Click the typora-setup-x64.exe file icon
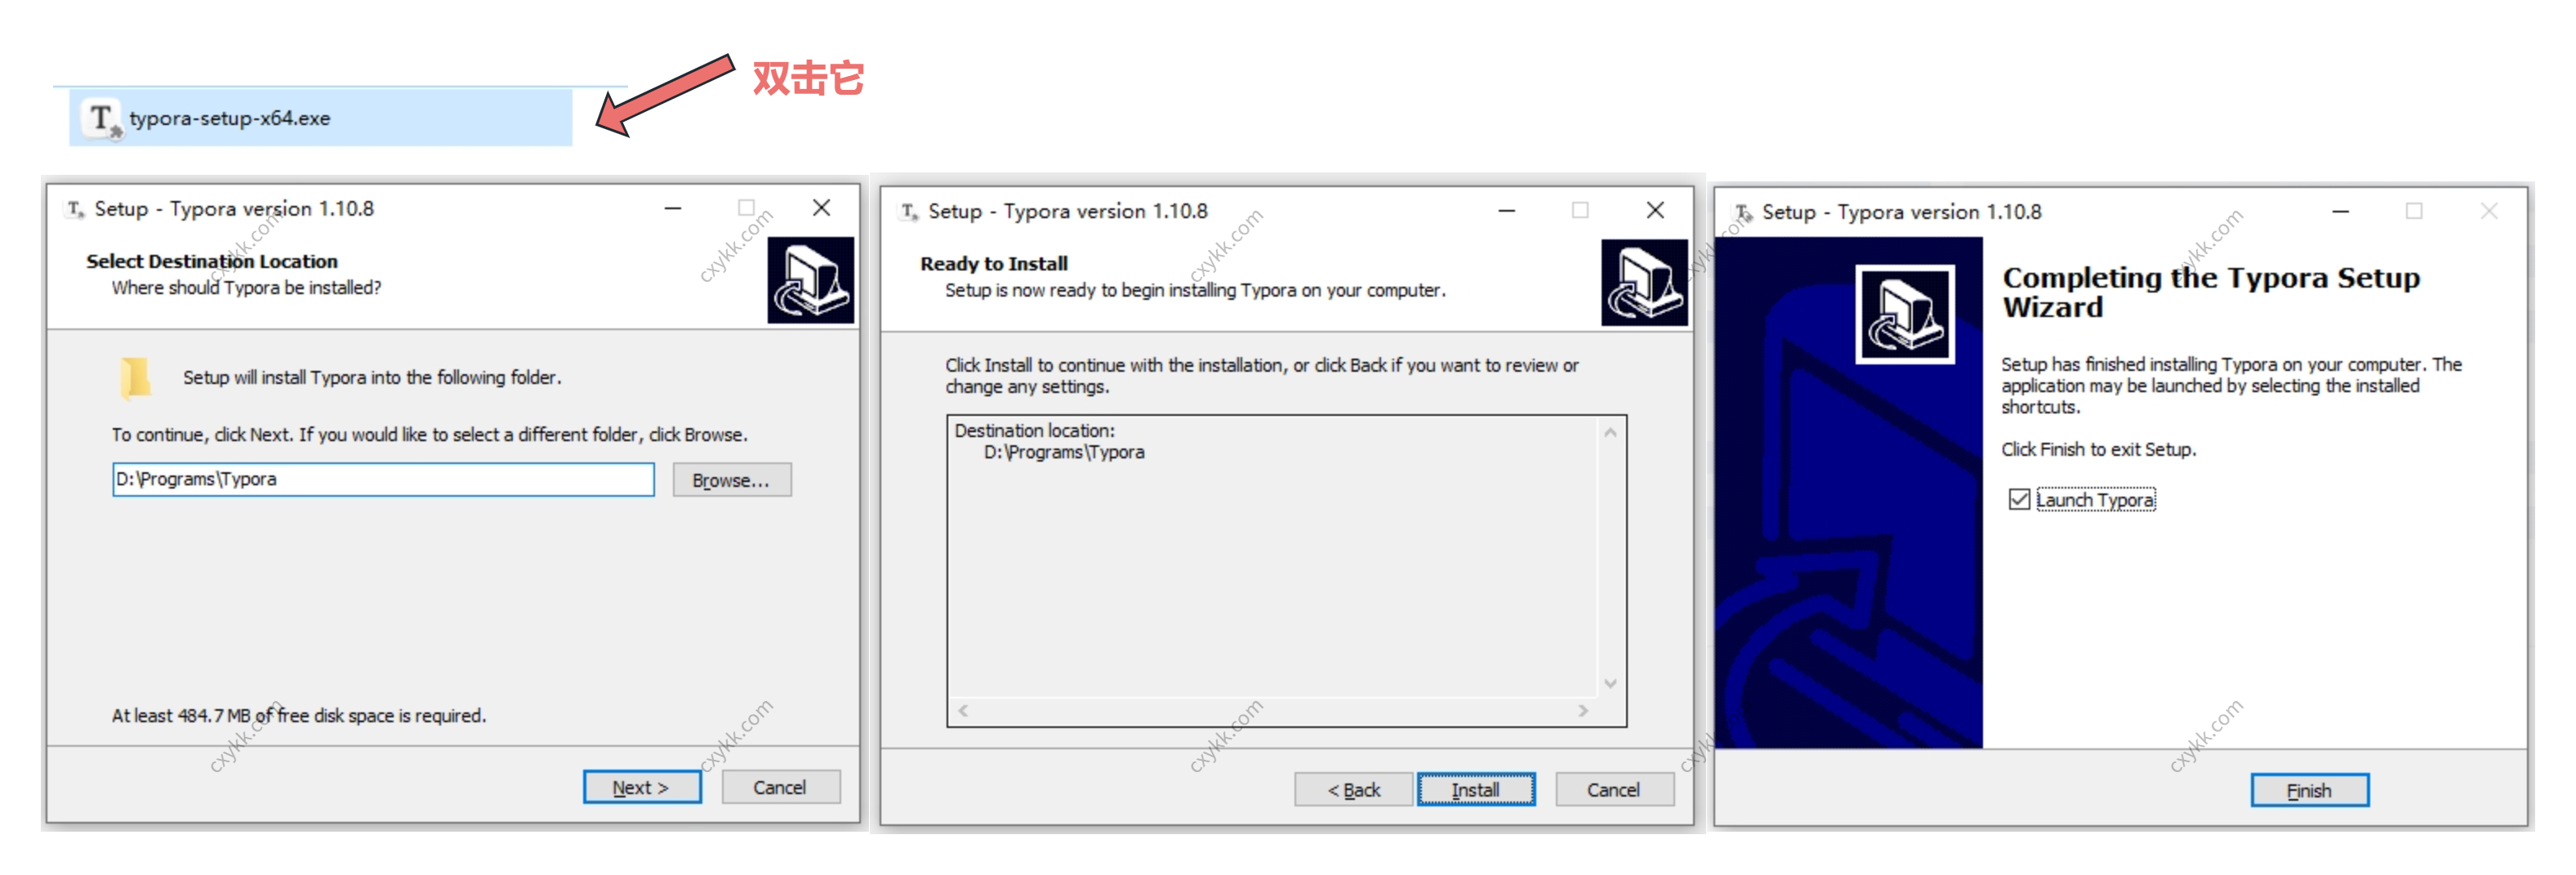 [x=102, y=119]
